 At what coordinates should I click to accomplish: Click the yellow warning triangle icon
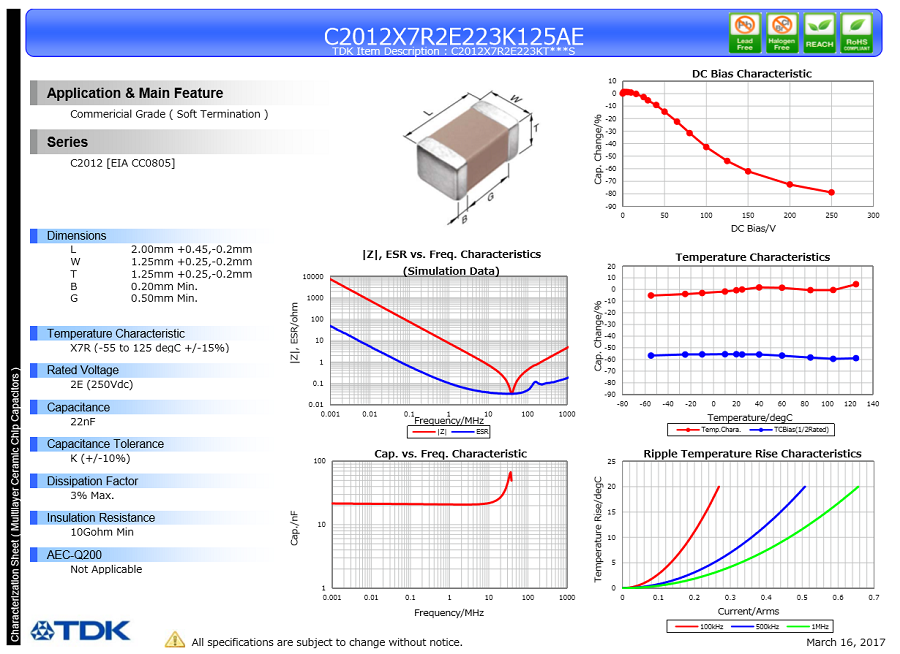pyautogui.click(x=174, y=640)
